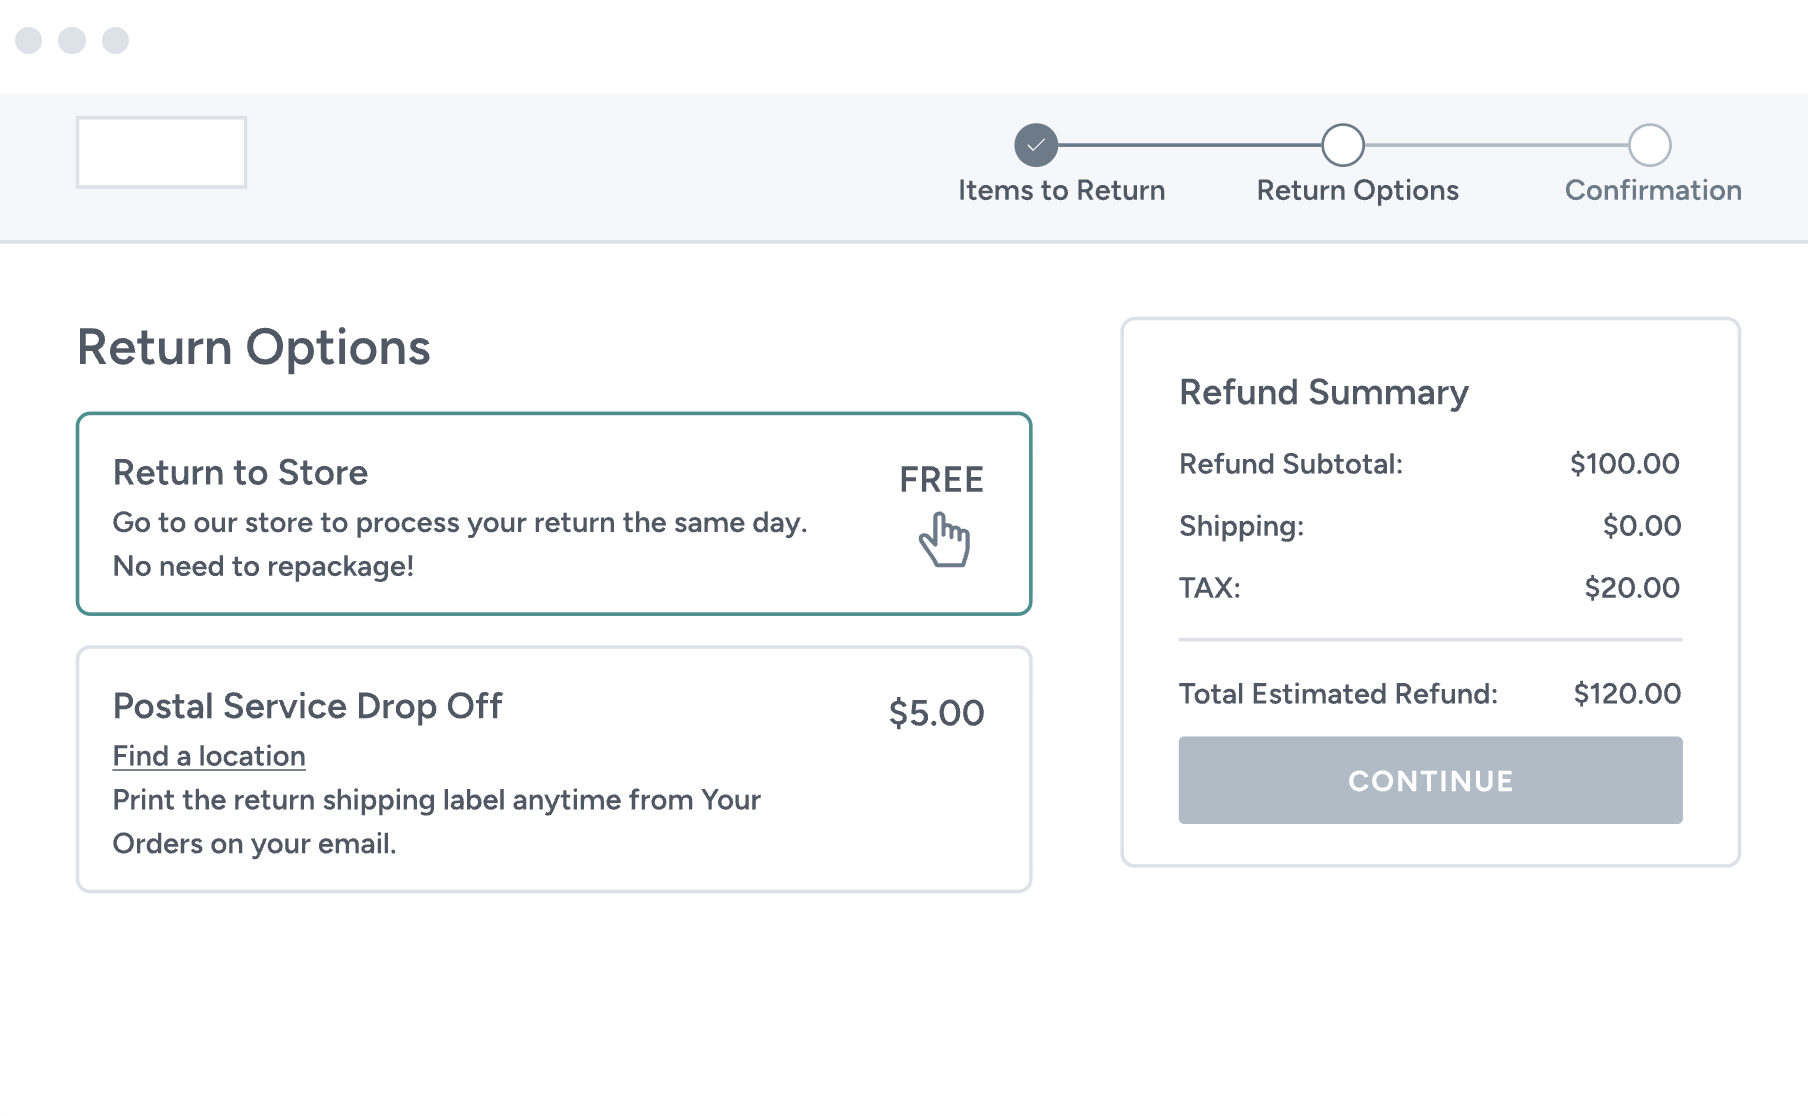Click the progress bar between steps
The image size is (1808, 1116).
(x=1190, y=144)
